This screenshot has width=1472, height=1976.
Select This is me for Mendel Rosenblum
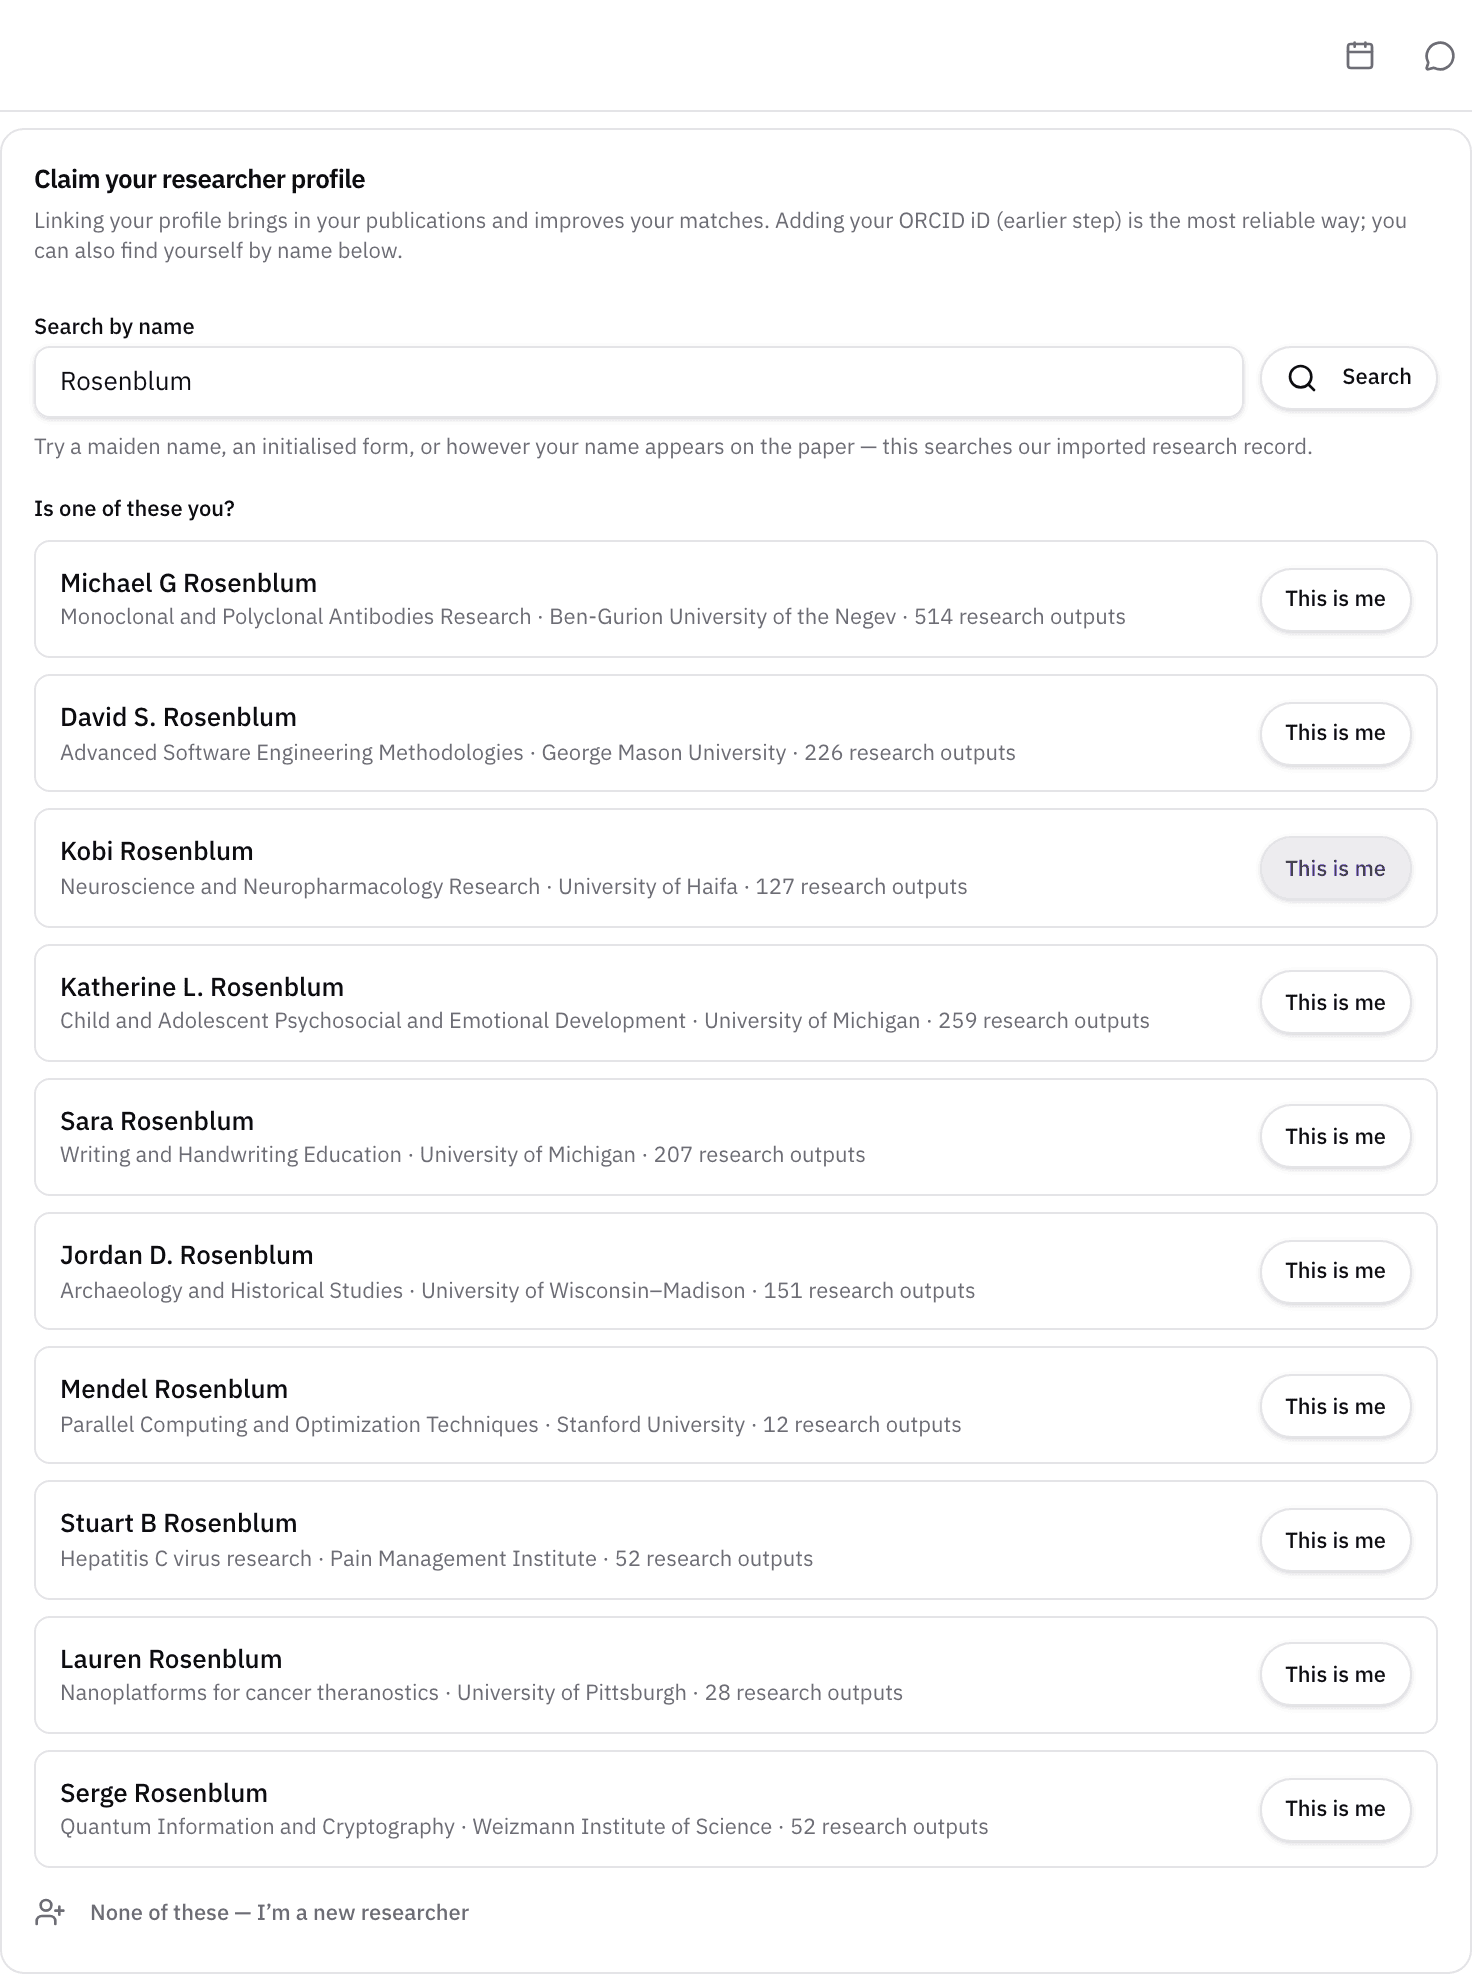tap(1335, 1406)
